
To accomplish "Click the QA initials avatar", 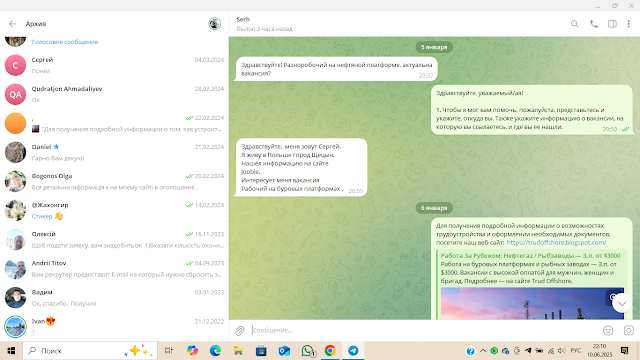I will pyautogui.click(x=15, y=94).
